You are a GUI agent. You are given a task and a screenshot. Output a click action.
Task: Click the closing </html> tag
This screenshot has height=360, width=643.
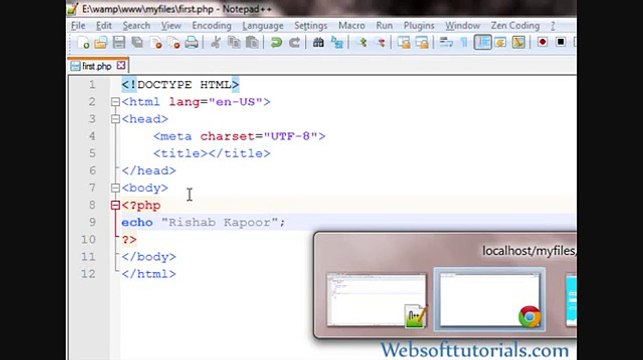click(x=149, y=274)
